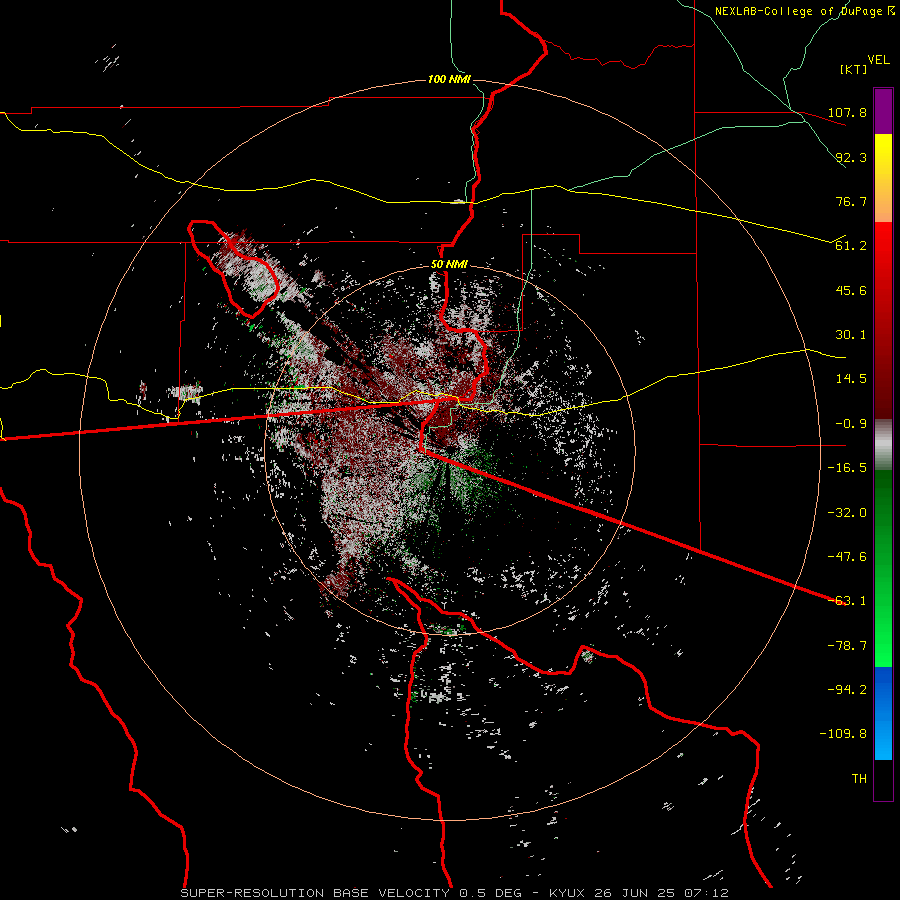The image size is (900, 900).
Task: Select the -32.0 legend value
Action: (847, 513)
